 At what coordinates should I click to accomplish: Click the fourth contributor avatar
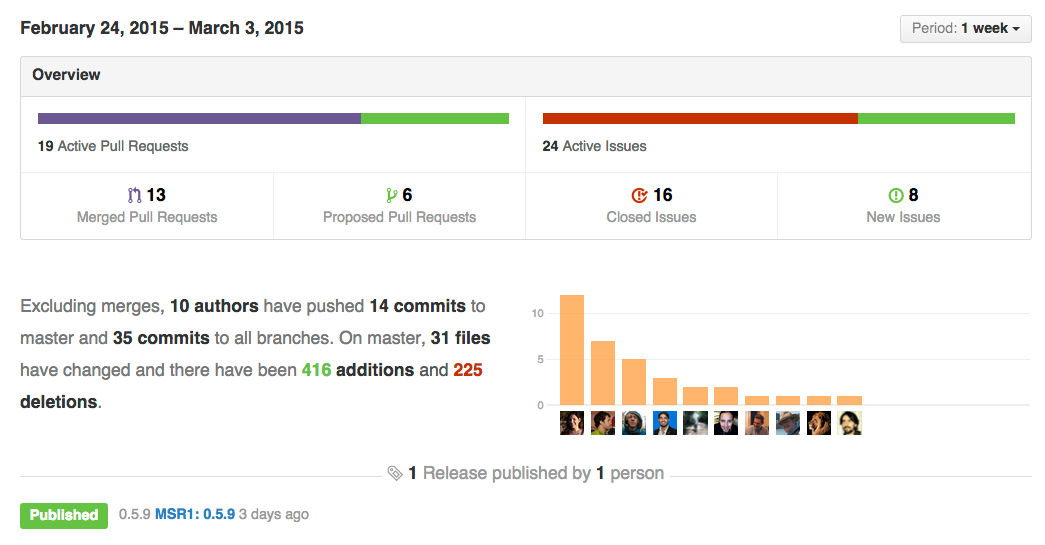665,423
